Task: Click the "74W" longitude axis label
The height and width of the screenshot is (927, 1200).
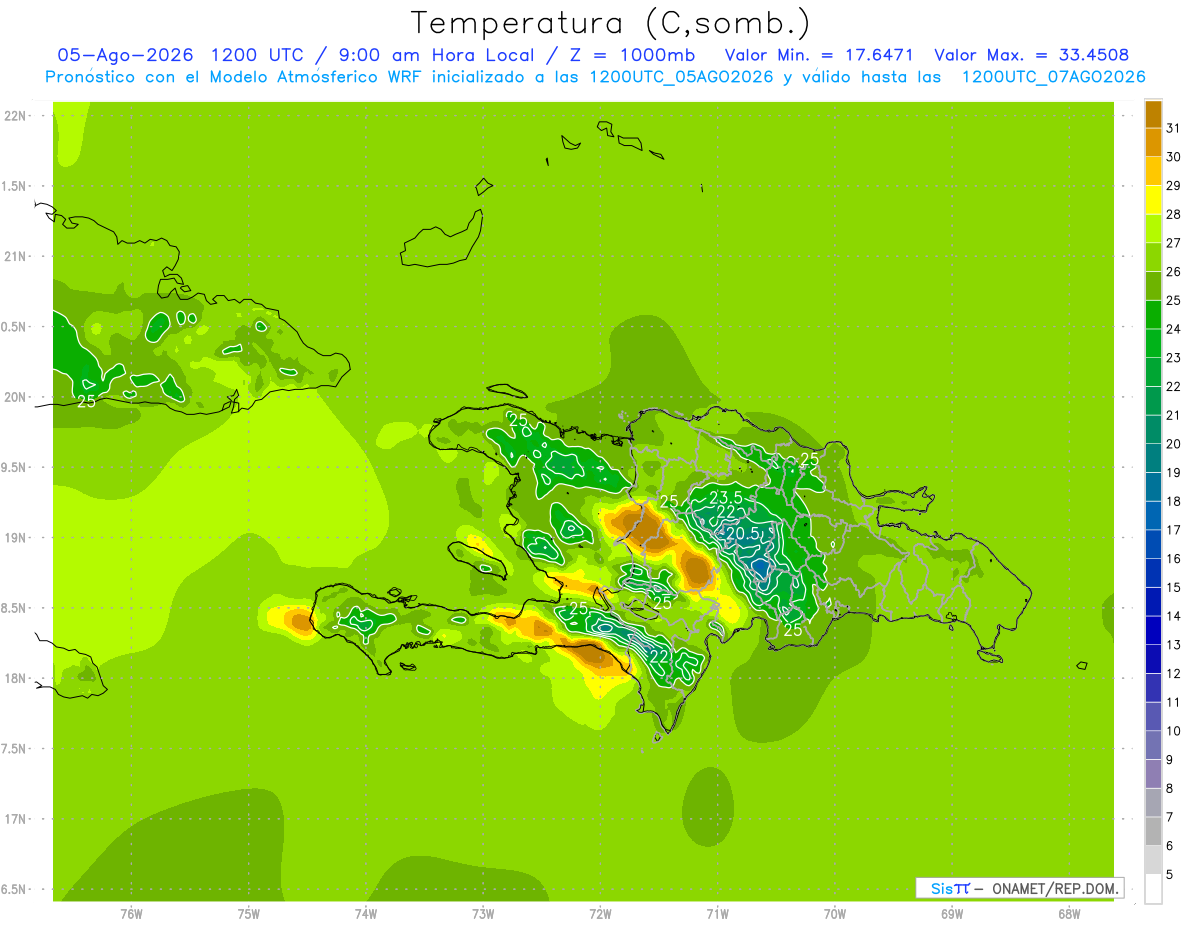Action: (366, 914)
